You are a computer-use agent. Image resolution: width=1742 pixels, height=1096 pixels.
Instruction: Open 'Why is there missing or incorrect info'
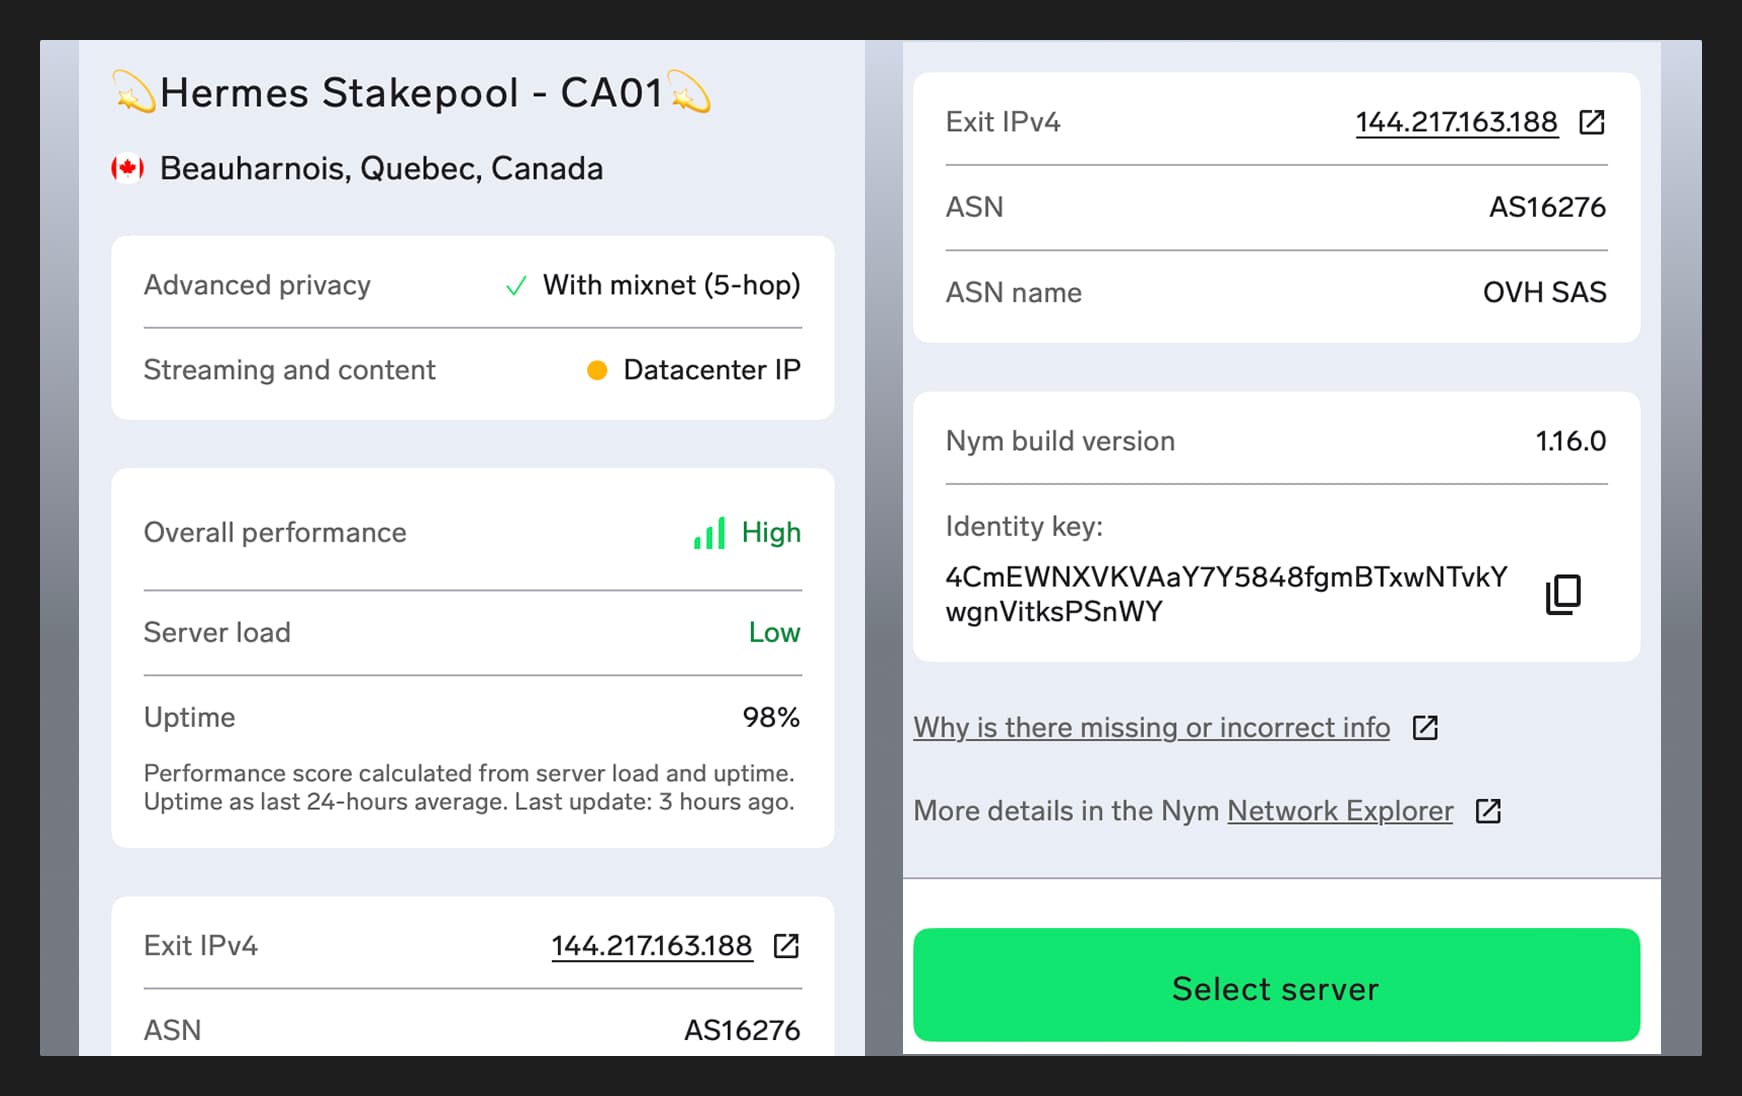(x=1151, y=727)
